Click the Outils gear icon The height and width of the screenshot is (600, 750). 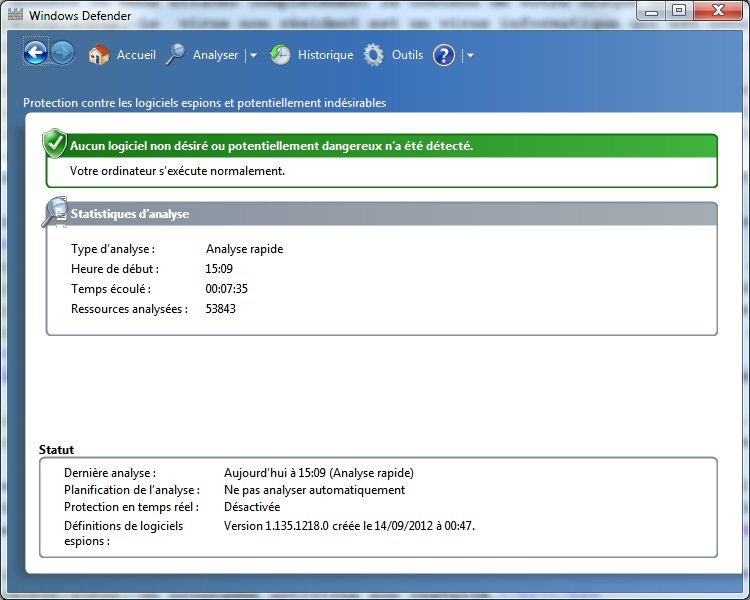[374, 55]
